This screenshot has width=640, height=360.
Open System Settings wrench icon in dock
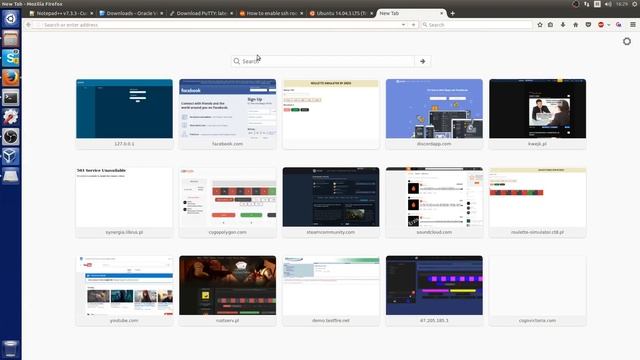[x=11, y=117]
